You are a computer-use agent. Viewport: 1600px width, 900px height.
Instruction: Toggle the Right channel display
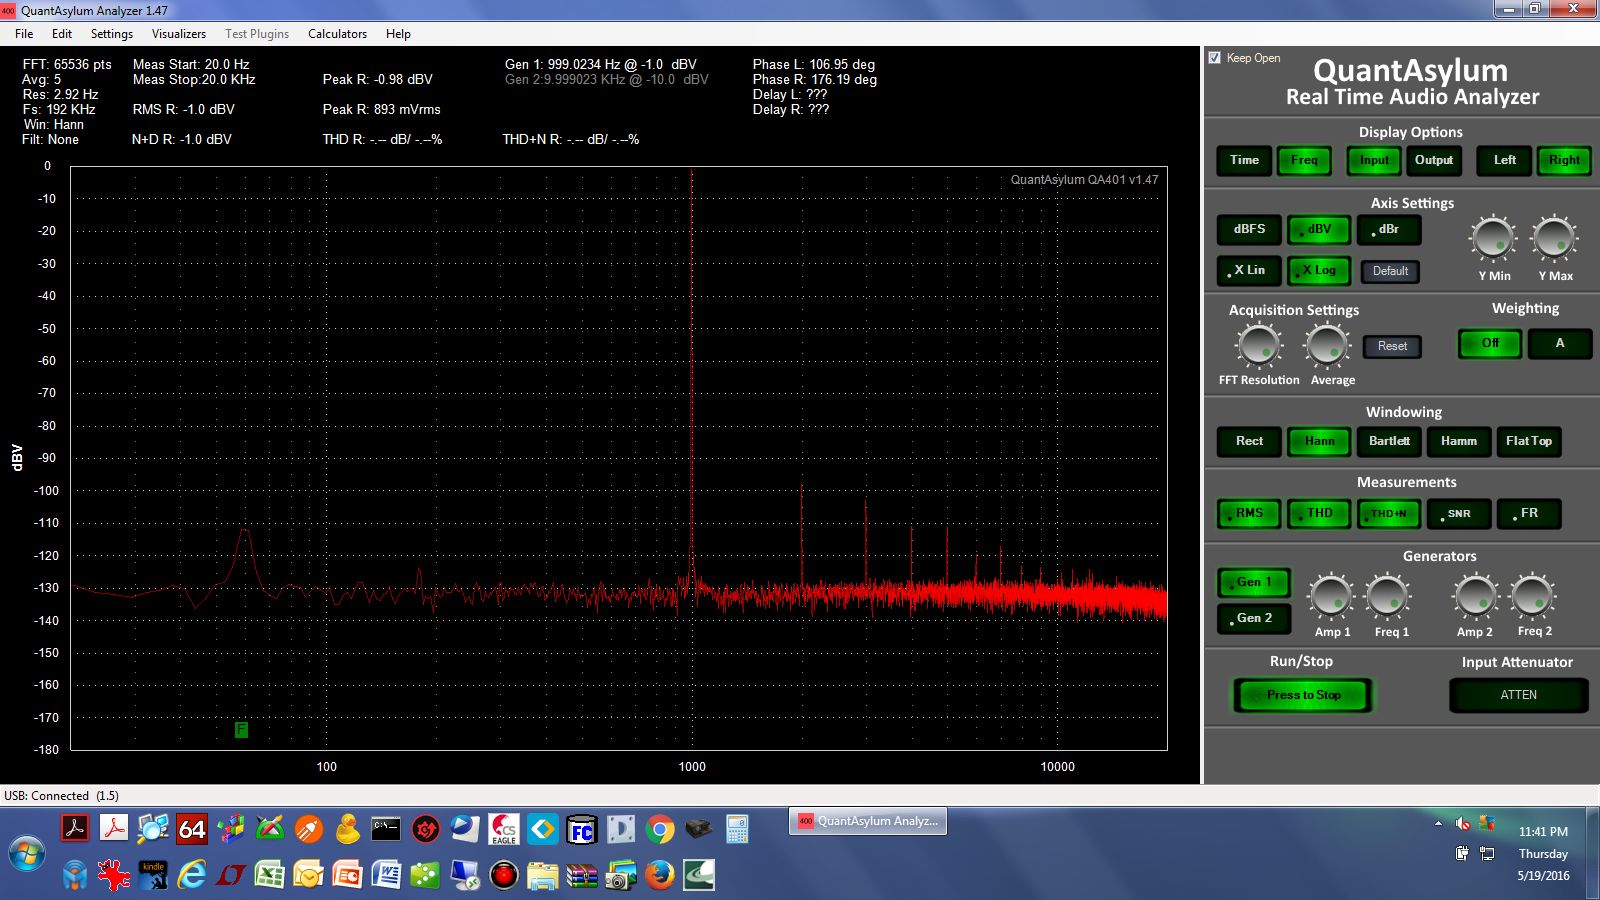pyautogui.click(x=1564, y=160)
